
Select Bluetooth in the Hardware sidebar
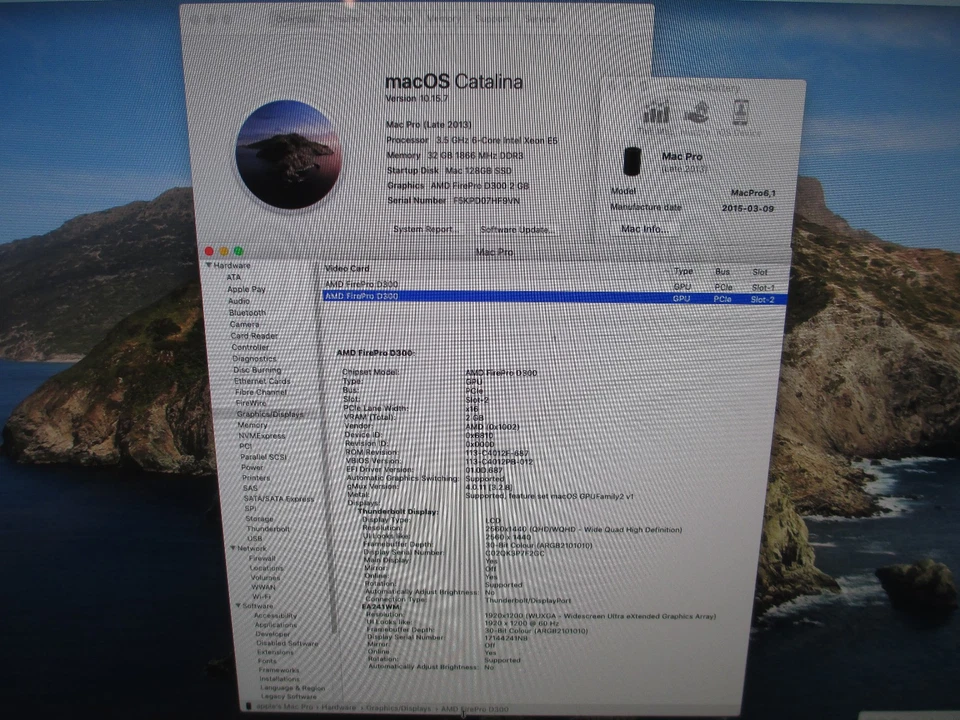pos(245,313)
